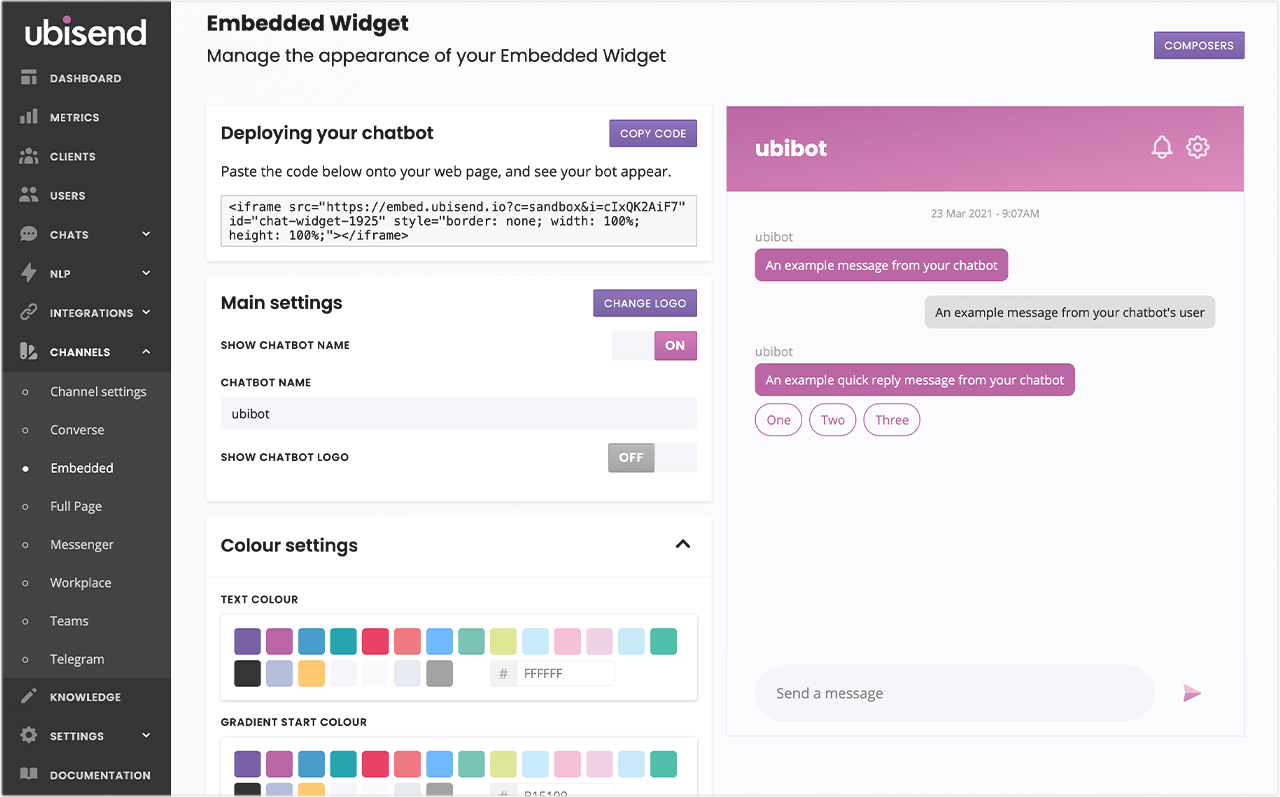Collapse the Colour settings section
The height and width of the screenshot is (797, 1280).
point(683,545)
